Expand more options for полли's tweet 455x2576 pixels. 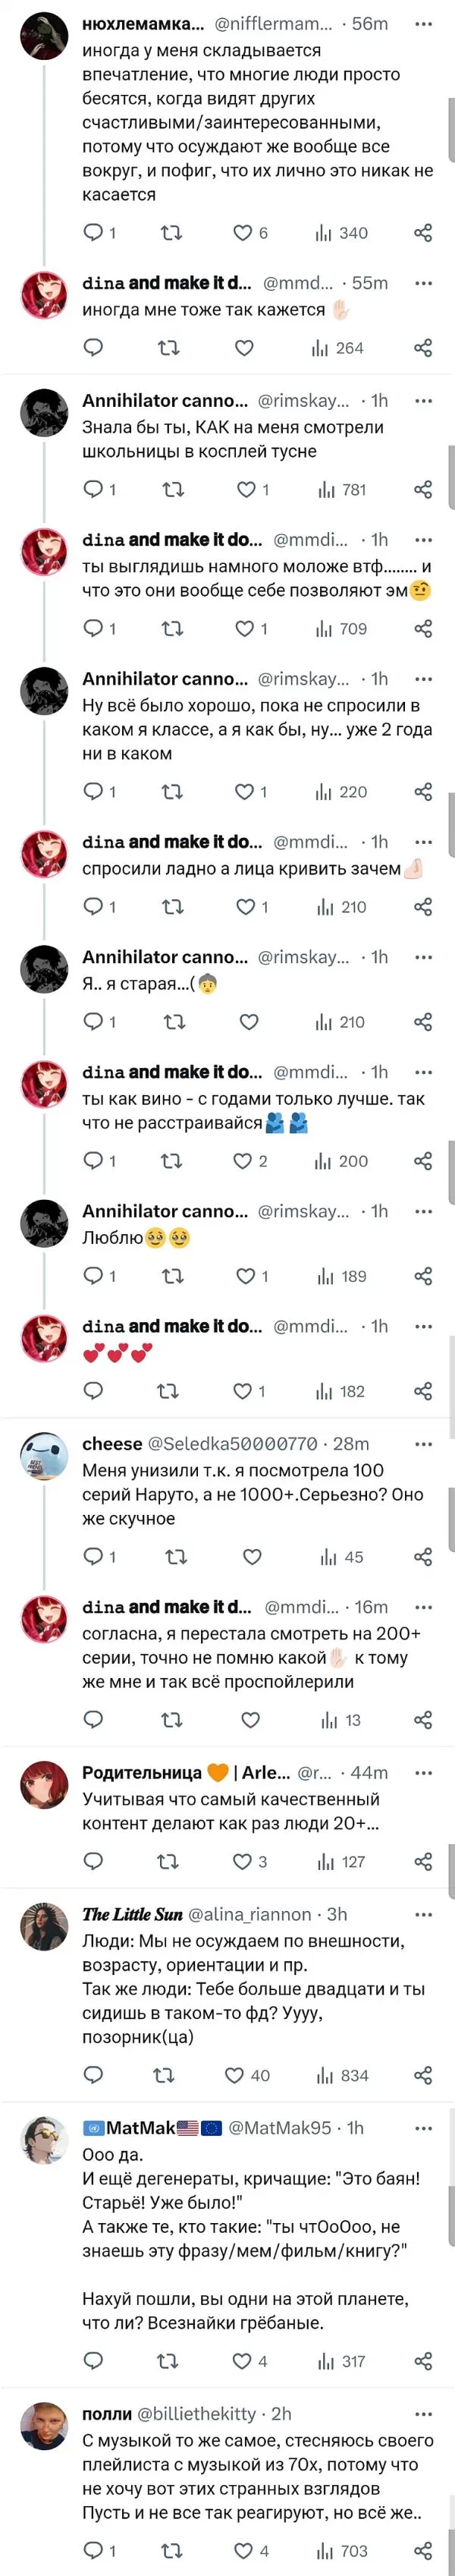click(424, 2414)
